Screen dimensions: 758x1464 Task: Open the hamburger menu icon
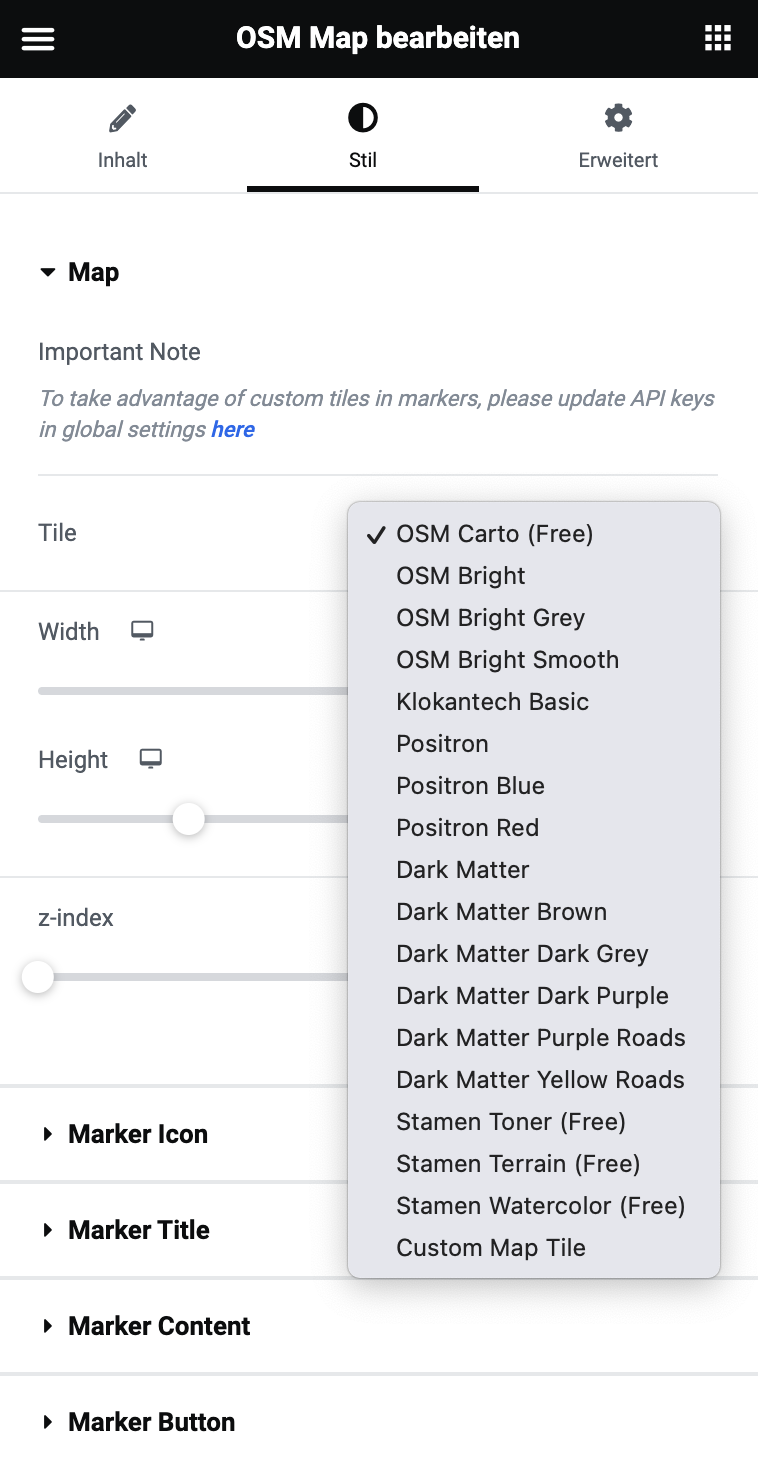click(x=38, y=39)
